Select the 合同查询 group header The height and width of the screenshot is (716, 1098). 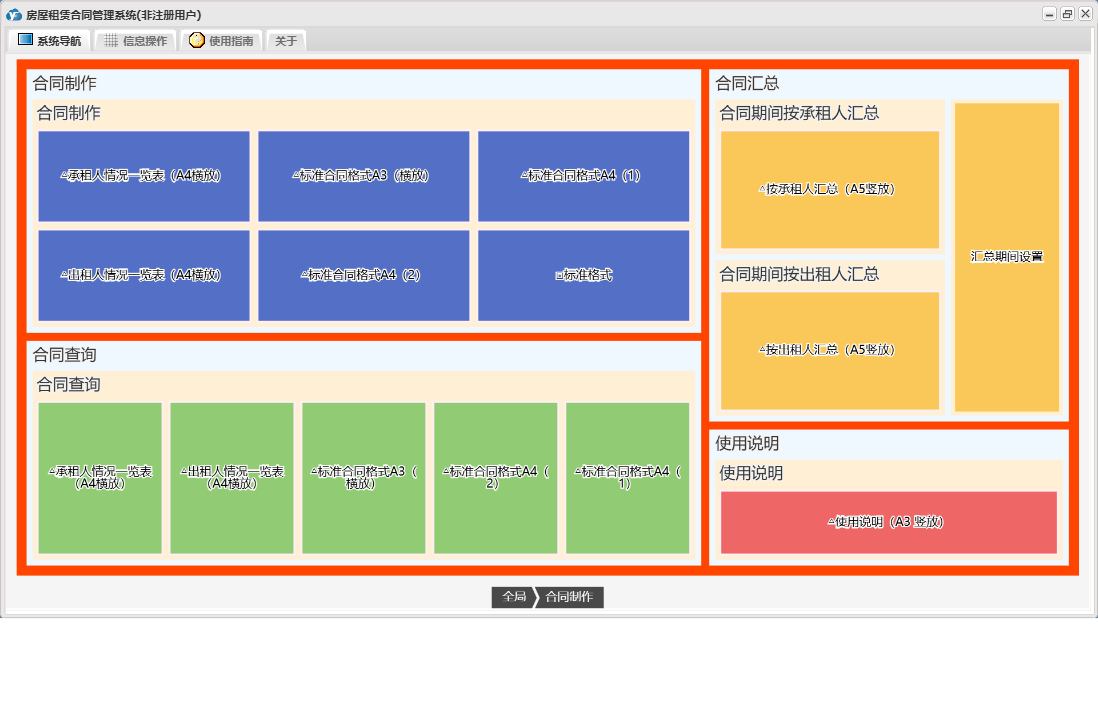65,355
